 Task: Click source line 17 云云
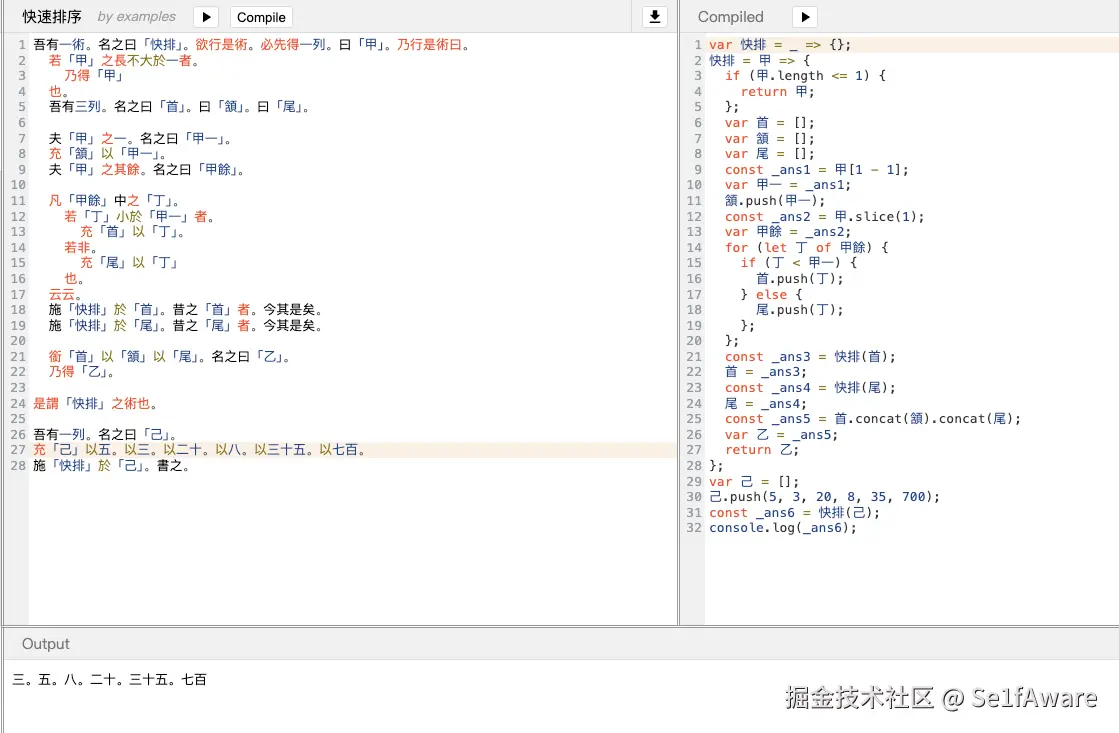coord(66,294)
